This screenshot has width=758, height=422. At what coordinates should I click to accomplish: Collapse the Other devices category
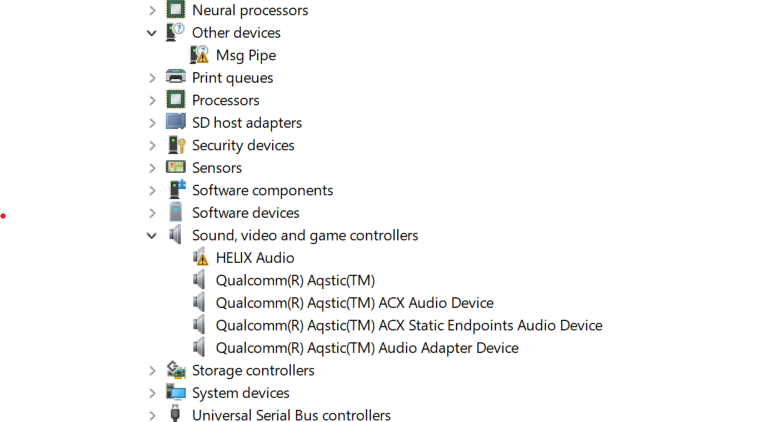(x=152, y=33)
